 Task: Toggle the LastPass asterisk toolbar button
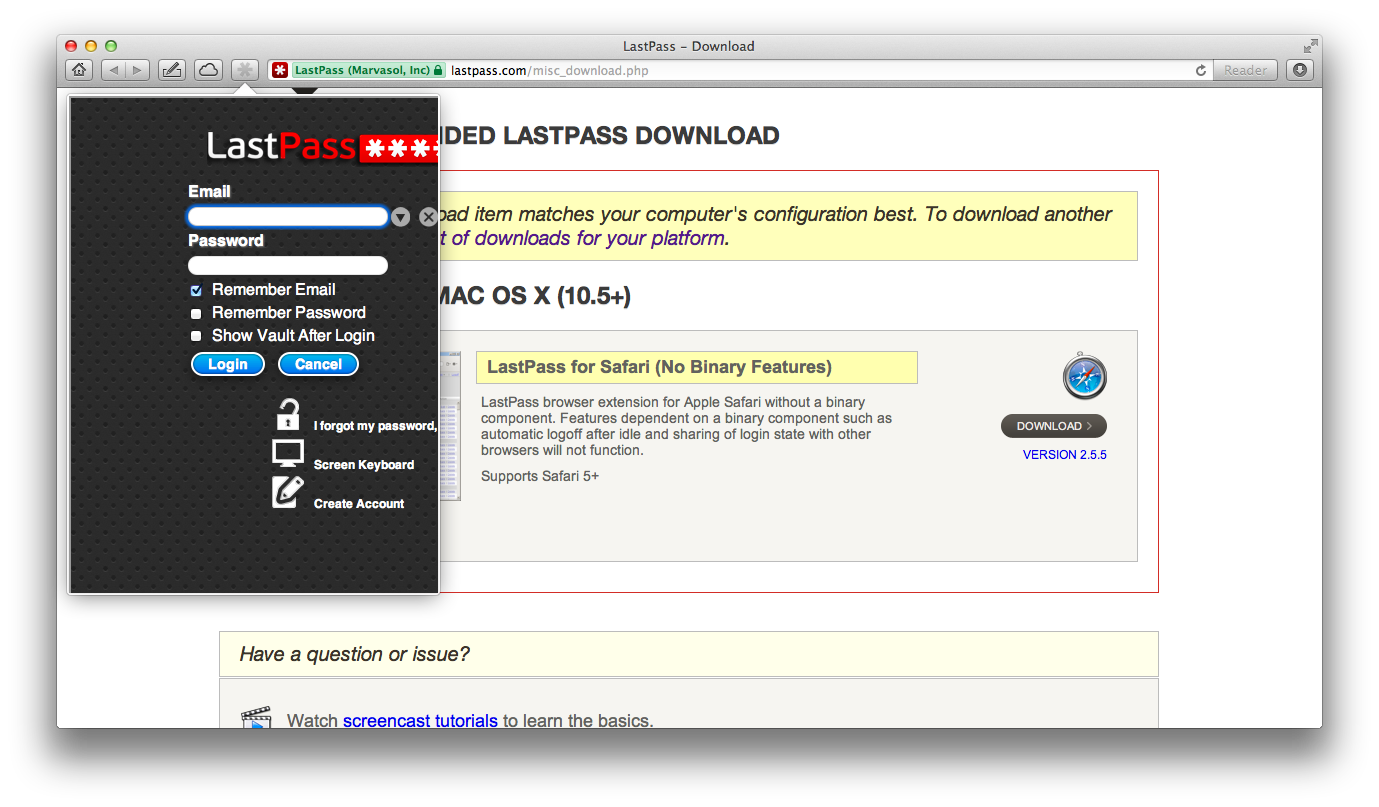[245, 70]
